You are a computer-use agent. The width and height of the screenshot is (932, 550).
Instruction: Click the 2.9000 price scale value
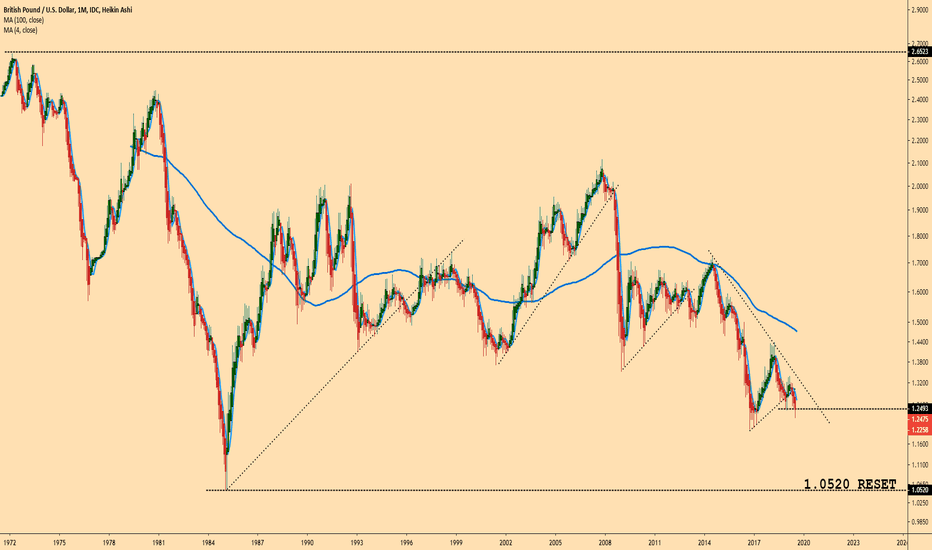coord(920,9)
